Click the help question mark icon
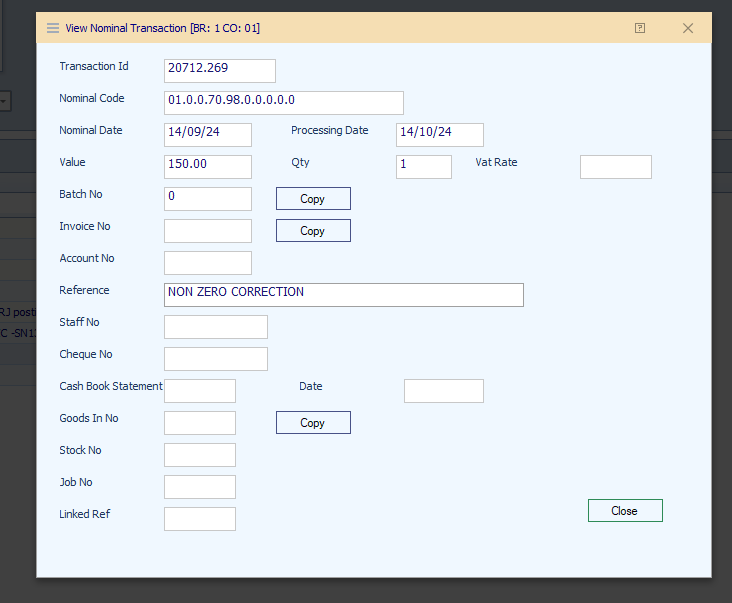Image resolution: width=732 pixels, height=603 pixels. click(640, 28)
